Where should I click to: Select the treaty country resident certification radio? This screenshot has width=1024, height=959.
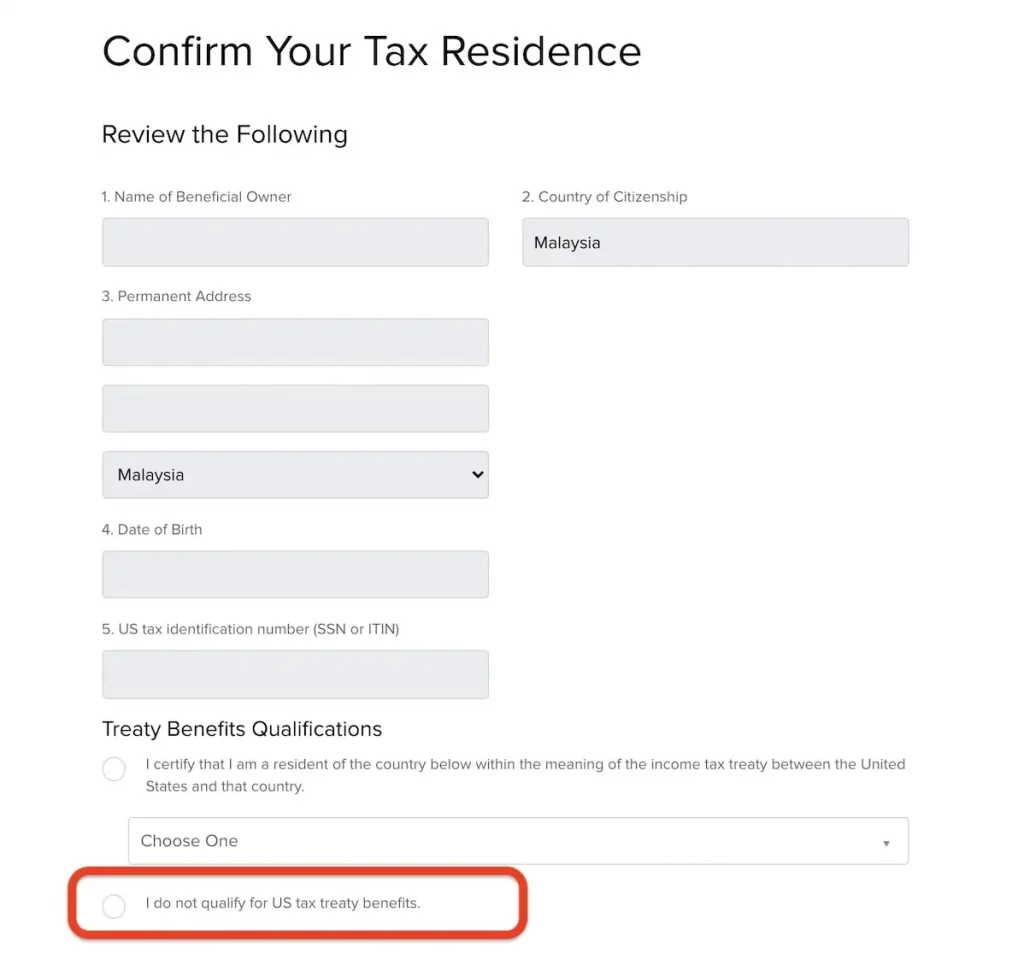point(114,769)
